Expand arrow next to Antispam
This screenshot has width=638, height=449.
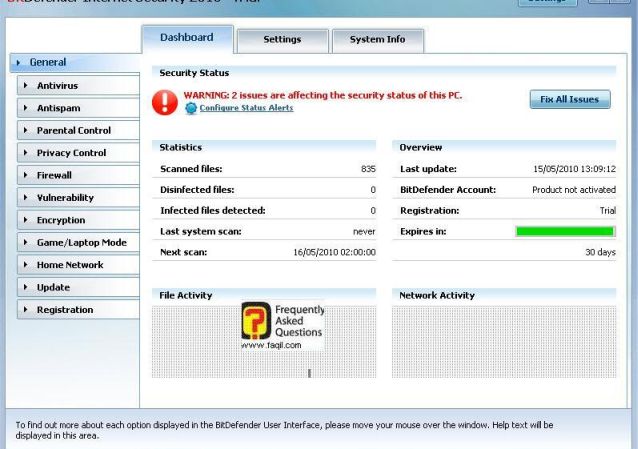[26, 107]
